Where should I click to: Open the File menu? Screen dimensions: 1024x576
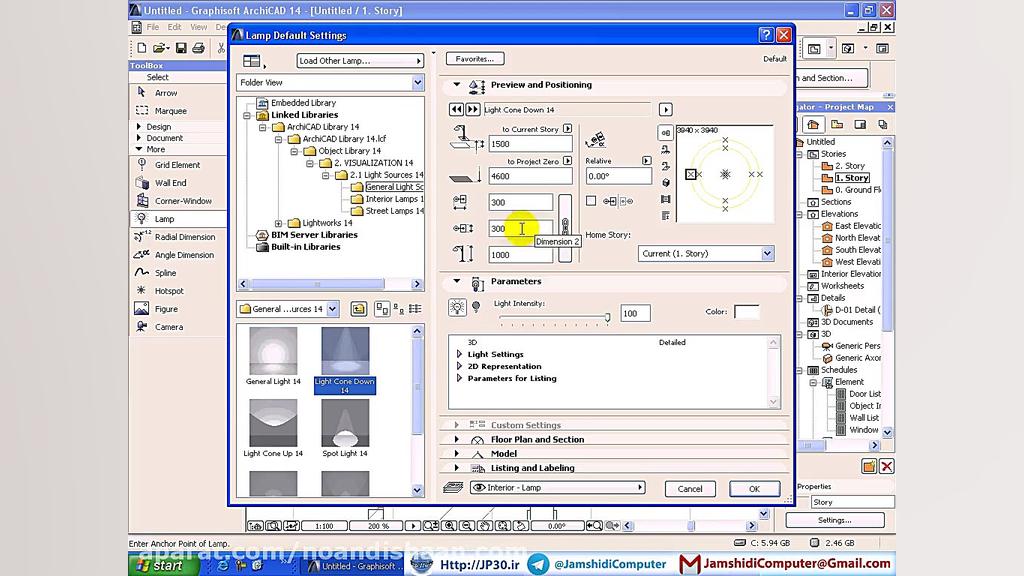click(153, 27)
